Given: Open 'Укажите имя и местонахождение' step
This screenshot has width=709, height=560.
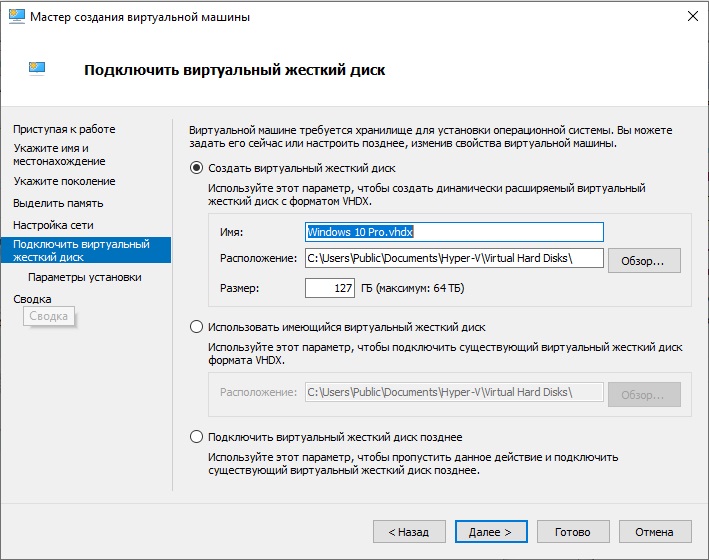Looking at the screenshot, I should coord(59,154).
